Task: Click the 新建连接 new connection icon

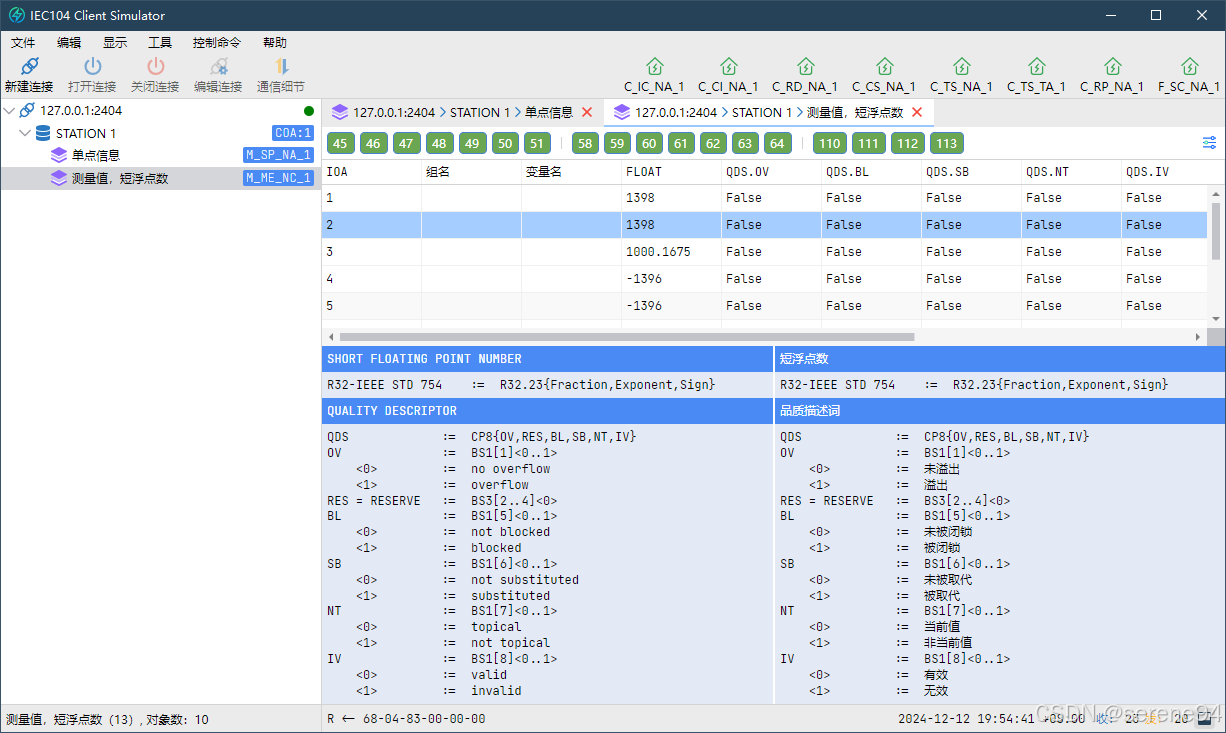Action: [29, 66]
